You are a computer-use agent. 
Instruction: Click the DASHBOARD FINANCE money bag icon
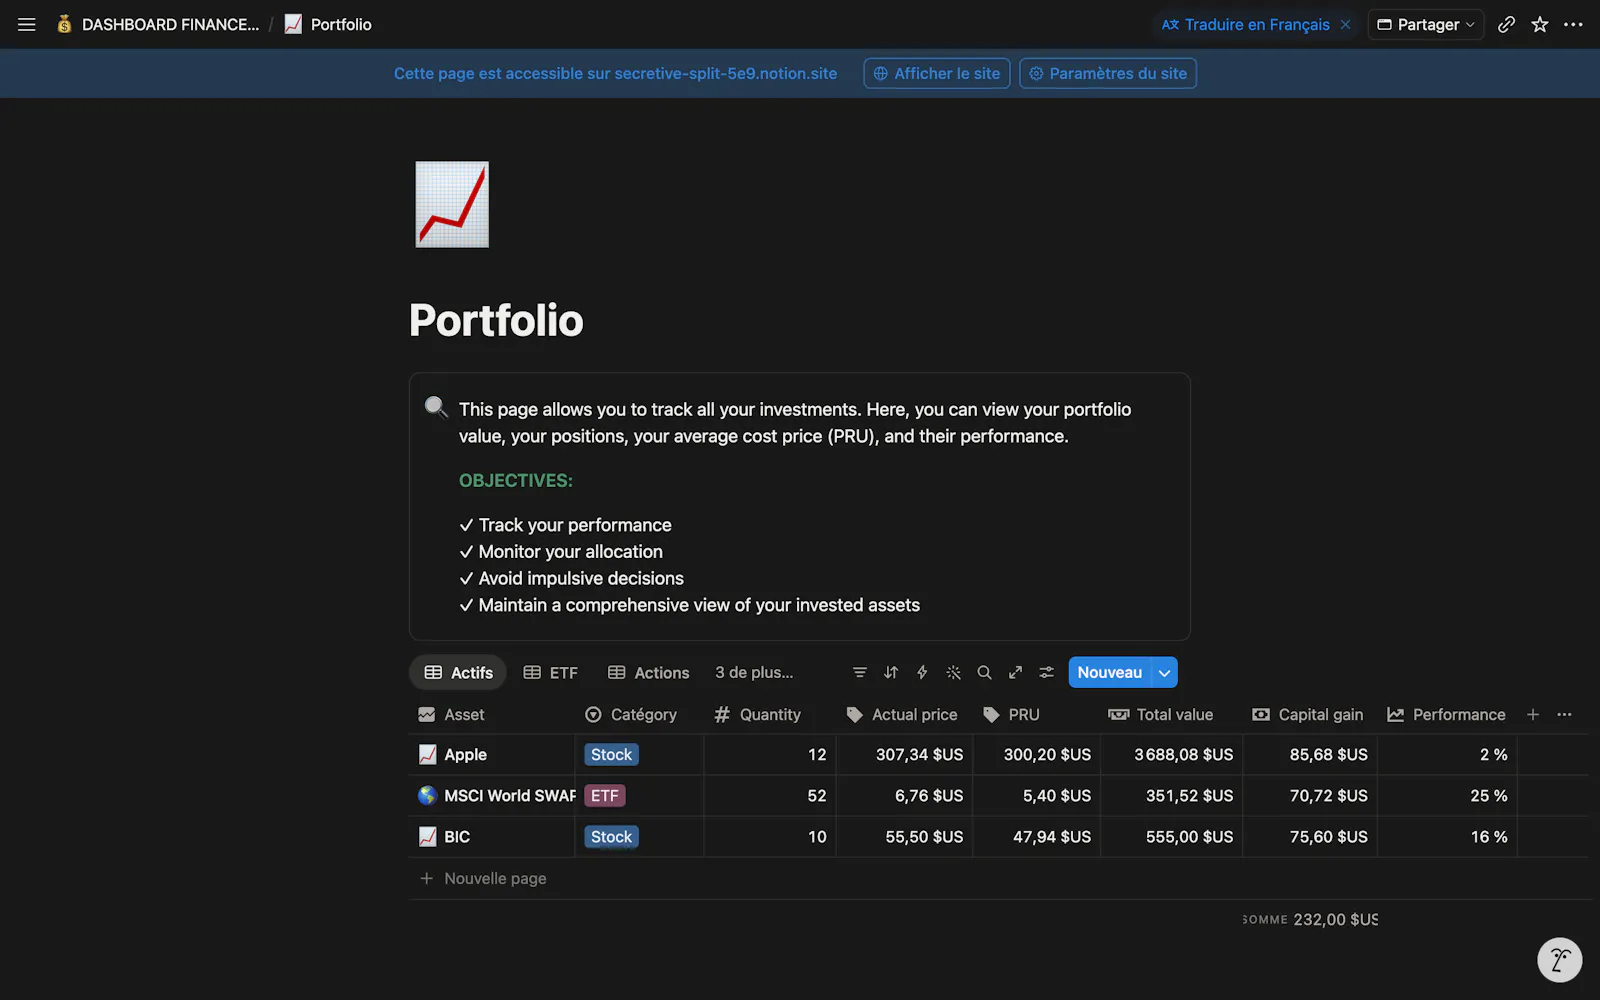tap(64, 24)
